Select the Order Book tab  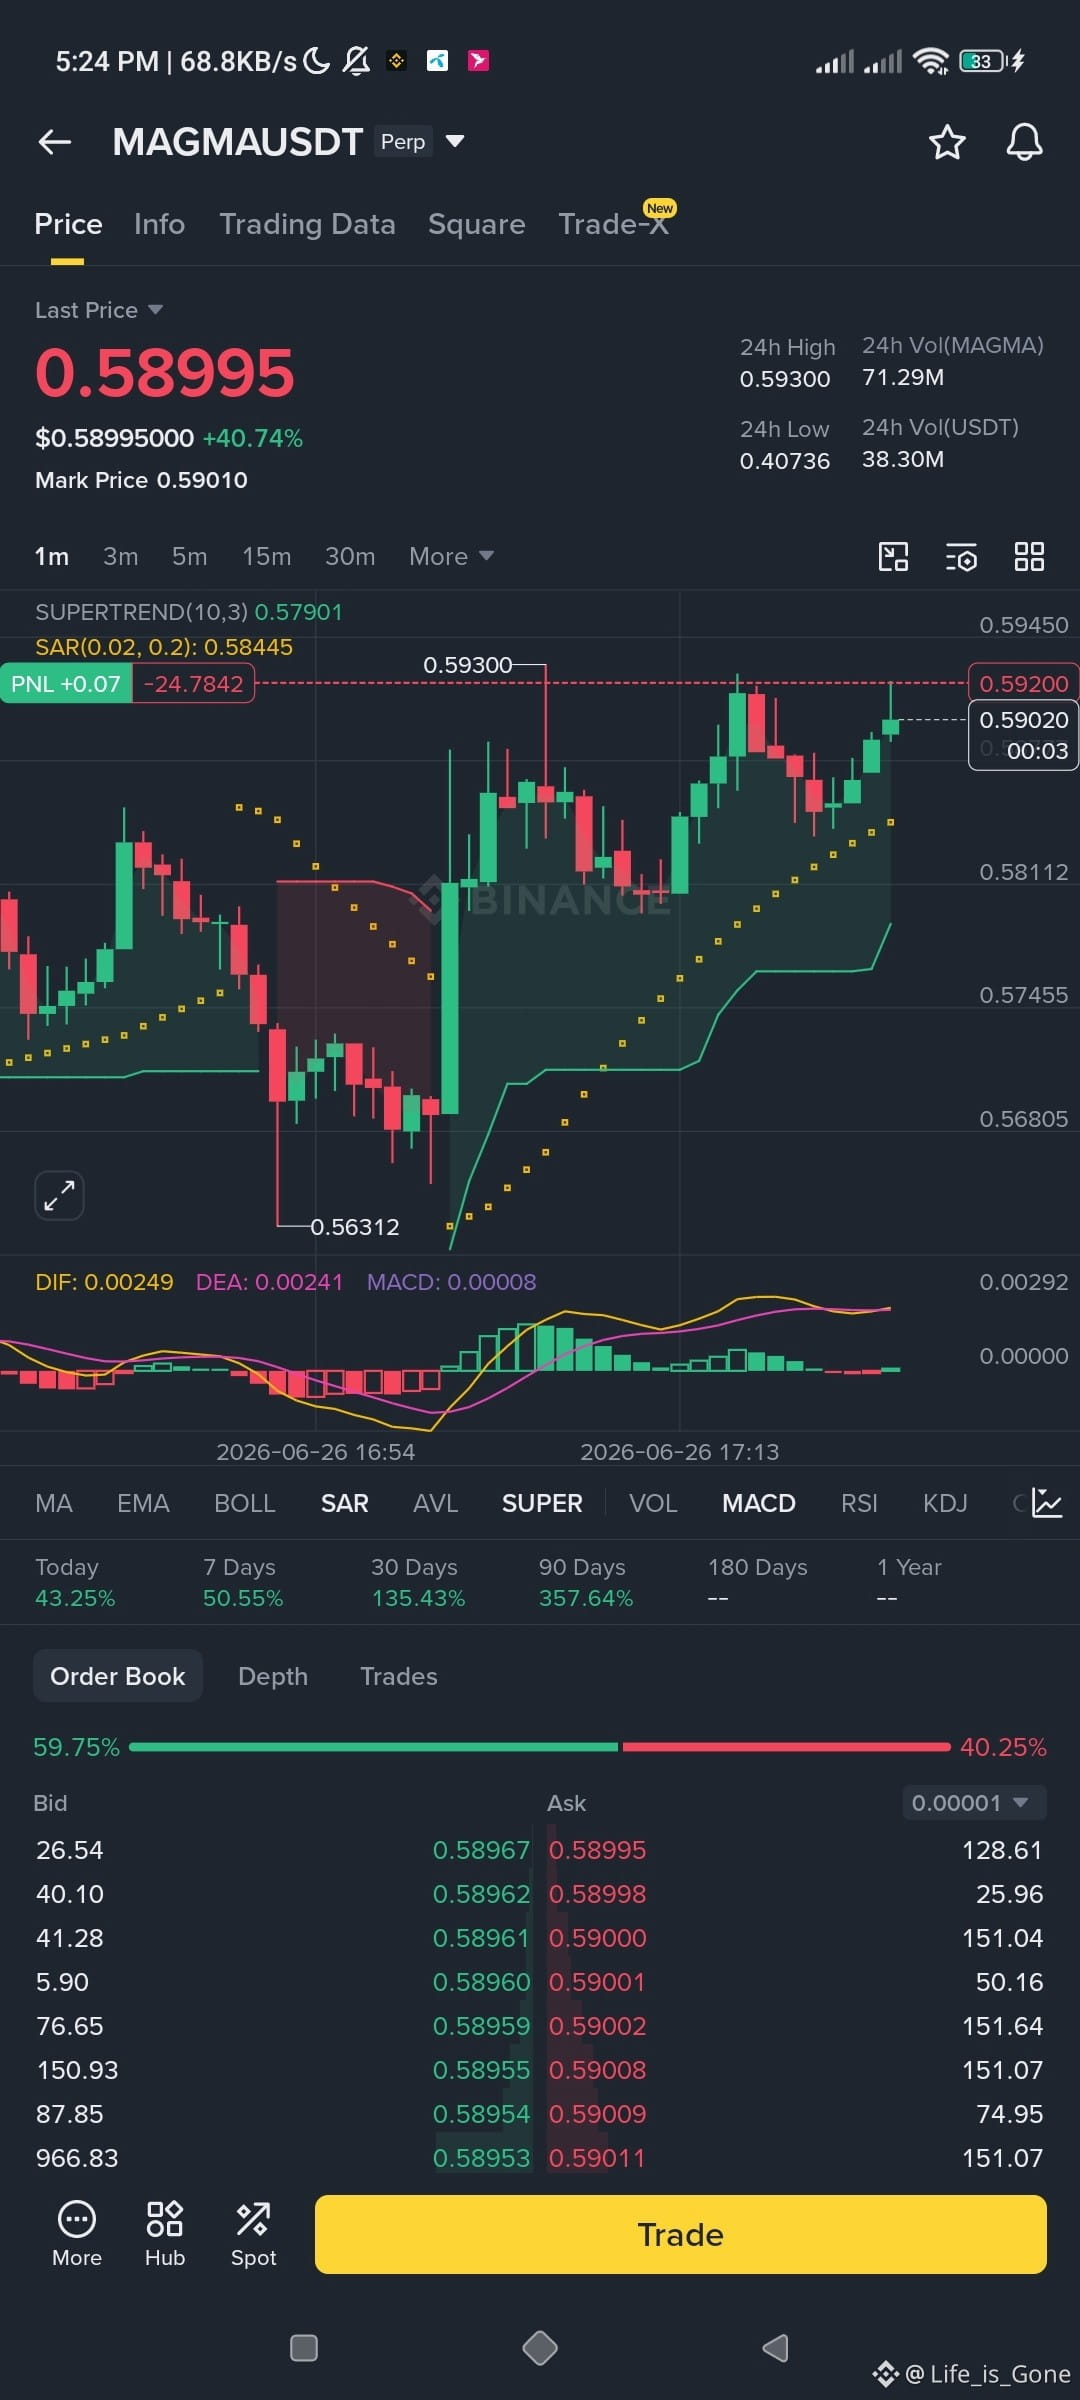(118, 1676)
